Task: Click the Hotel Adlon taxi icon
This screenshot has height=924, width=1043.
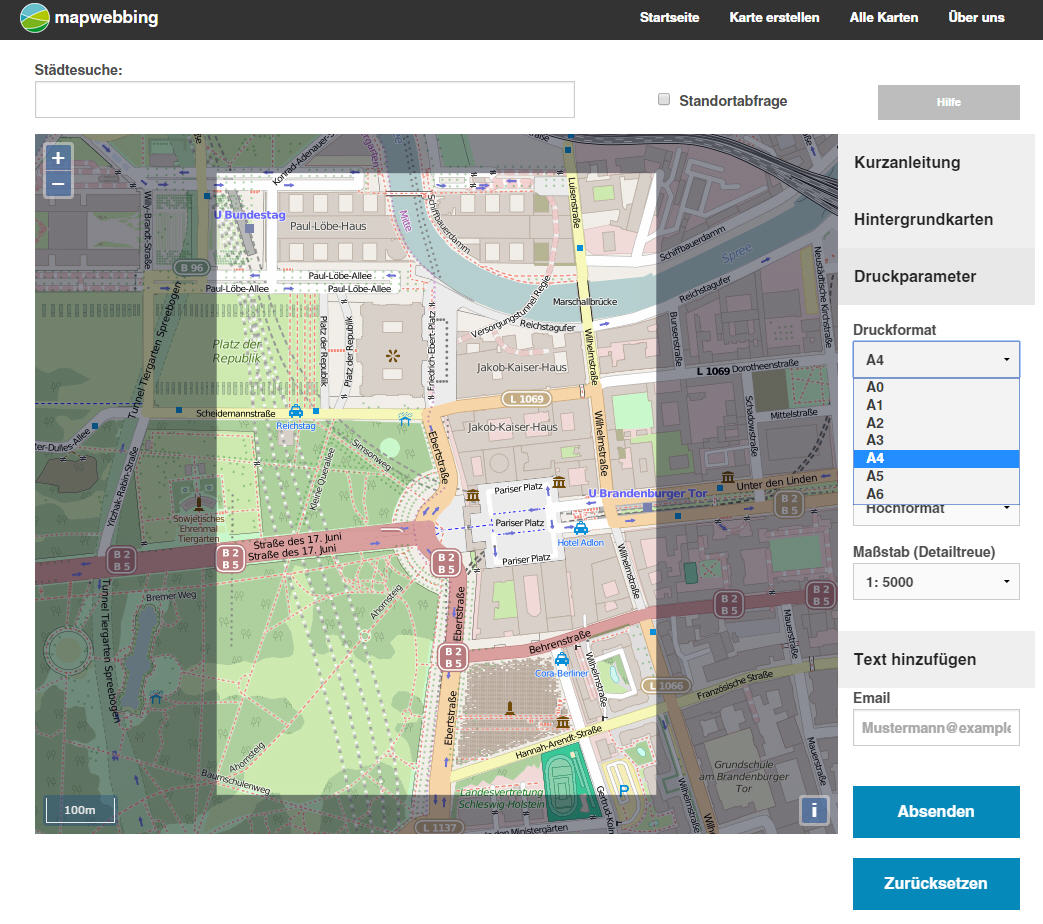Action: pyautogui.click(x=580, y=528)
